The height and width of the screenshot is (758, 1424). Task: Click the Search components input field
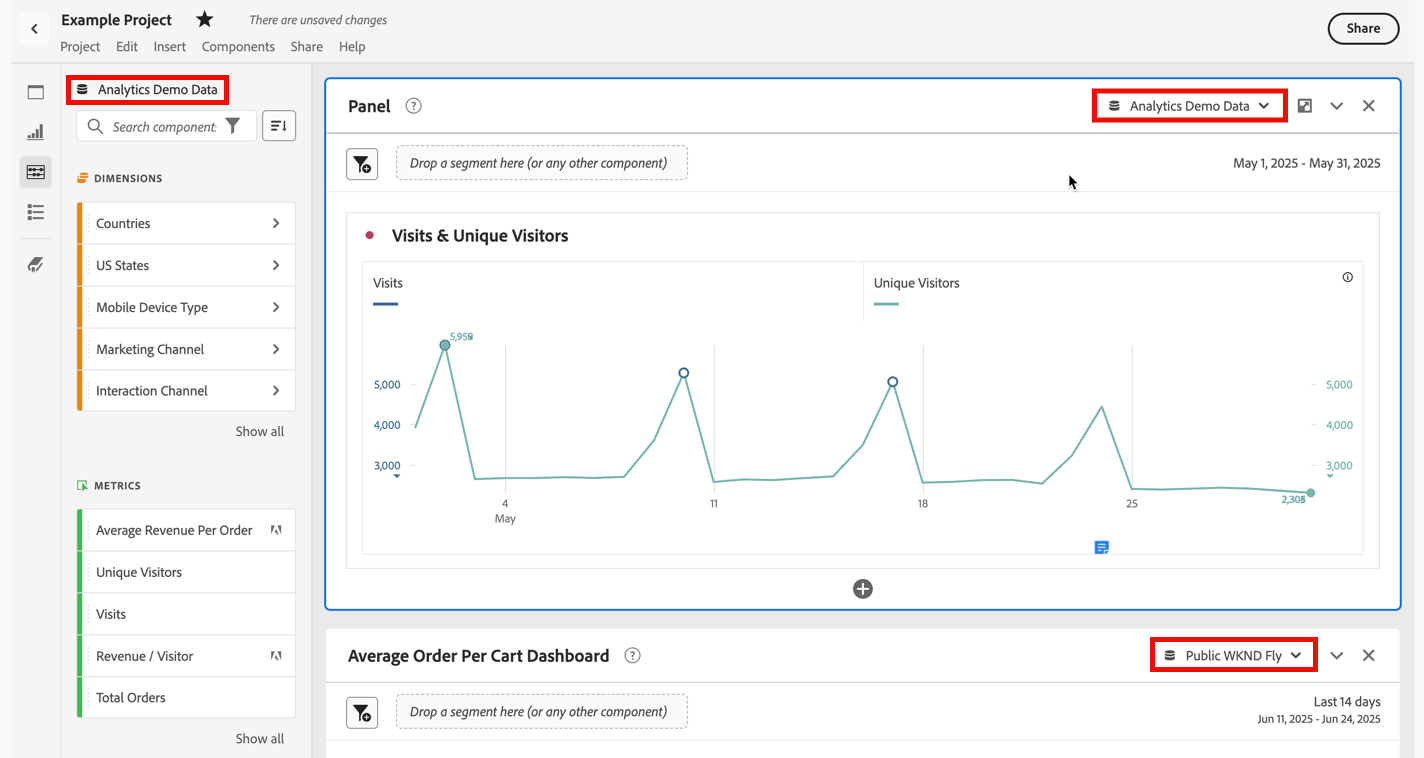164,127
